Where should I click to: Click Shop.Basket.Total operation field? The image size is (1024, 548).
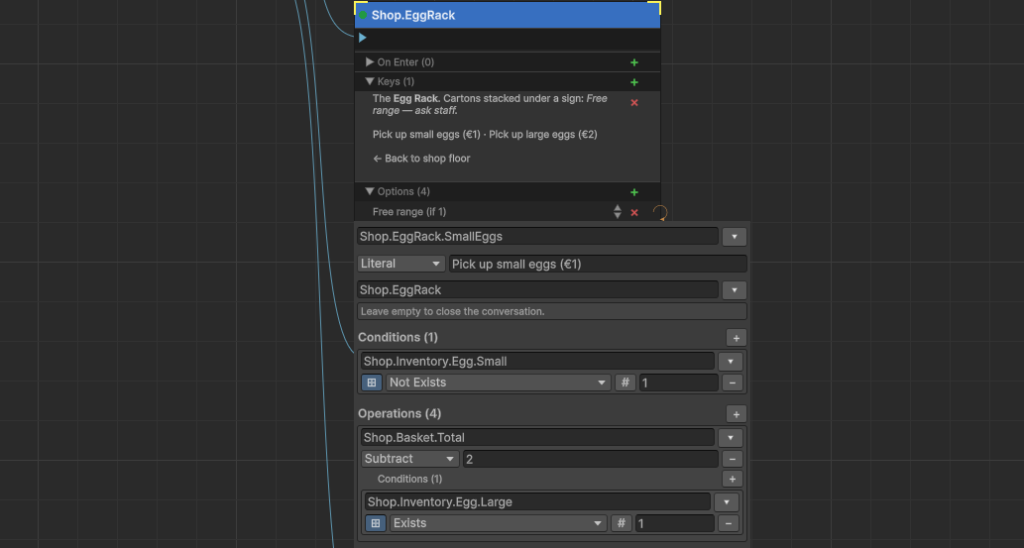(x=537, y=438)
